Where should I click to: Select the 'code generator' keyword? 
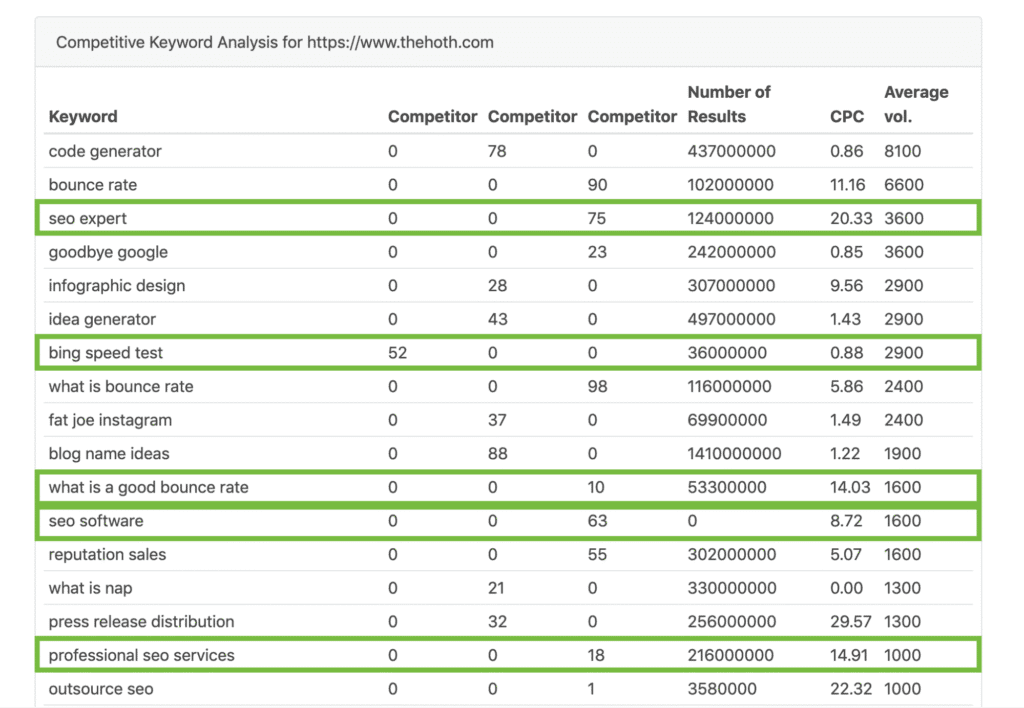click(105, 152)
